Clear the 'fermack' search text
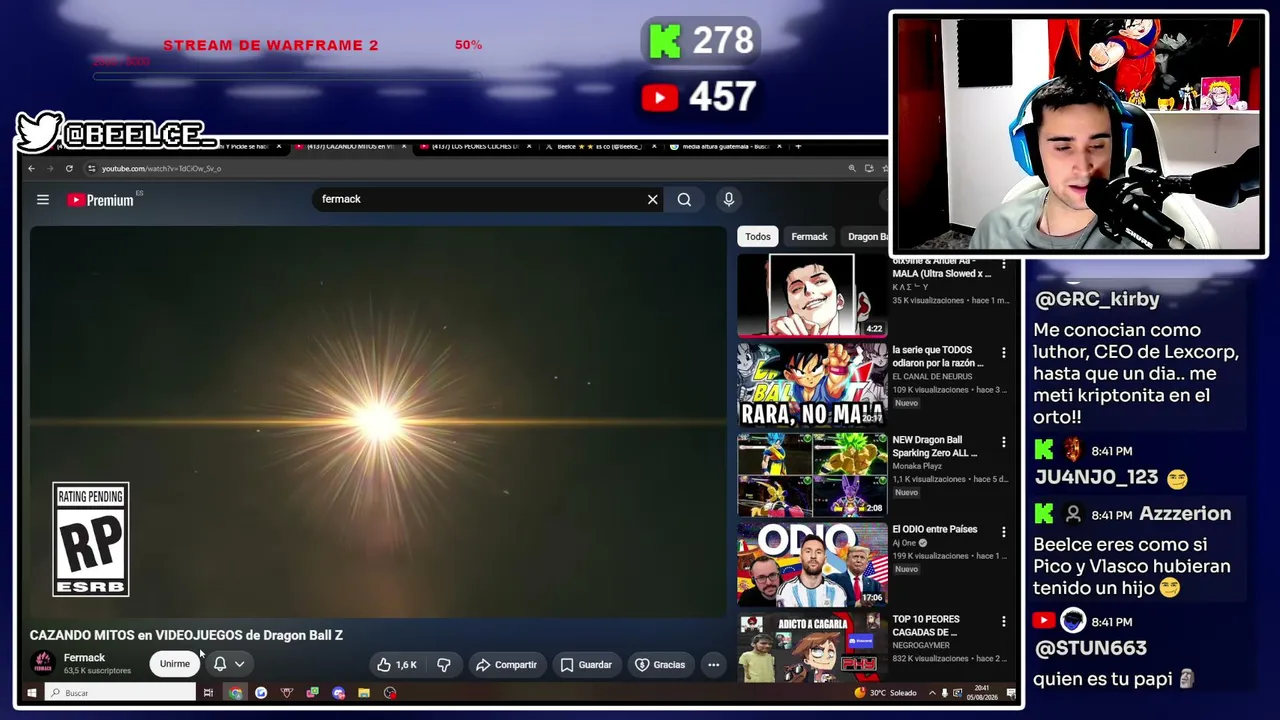Screen dimensions: 1280x720 [653, 200]
